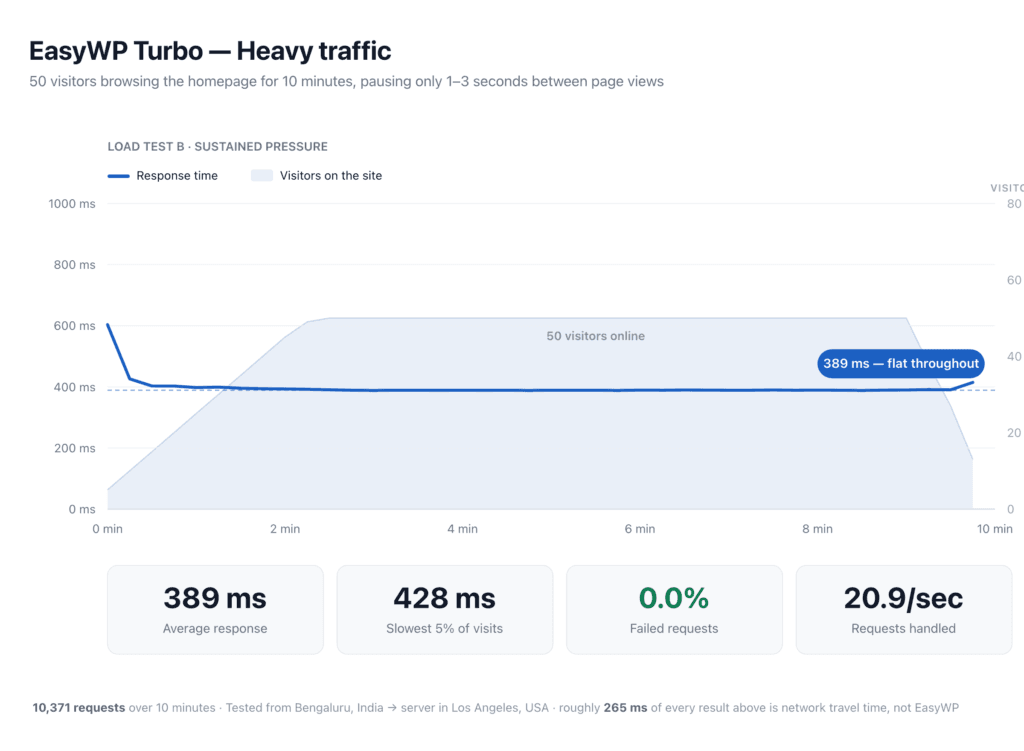Click the '4 min' time axis label
Image resolution: width=1024 pixels, height=751 pixels.
[x=462, y=529]
